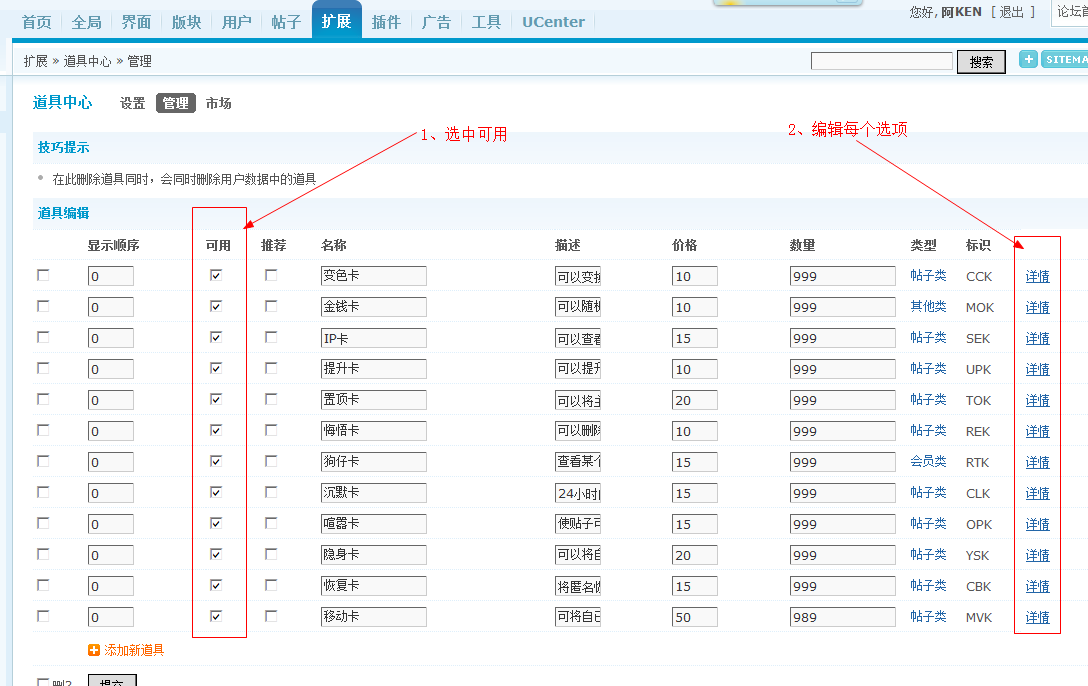
Task: Click the green plus icon beside SITEMAP
Action: 1028,60
